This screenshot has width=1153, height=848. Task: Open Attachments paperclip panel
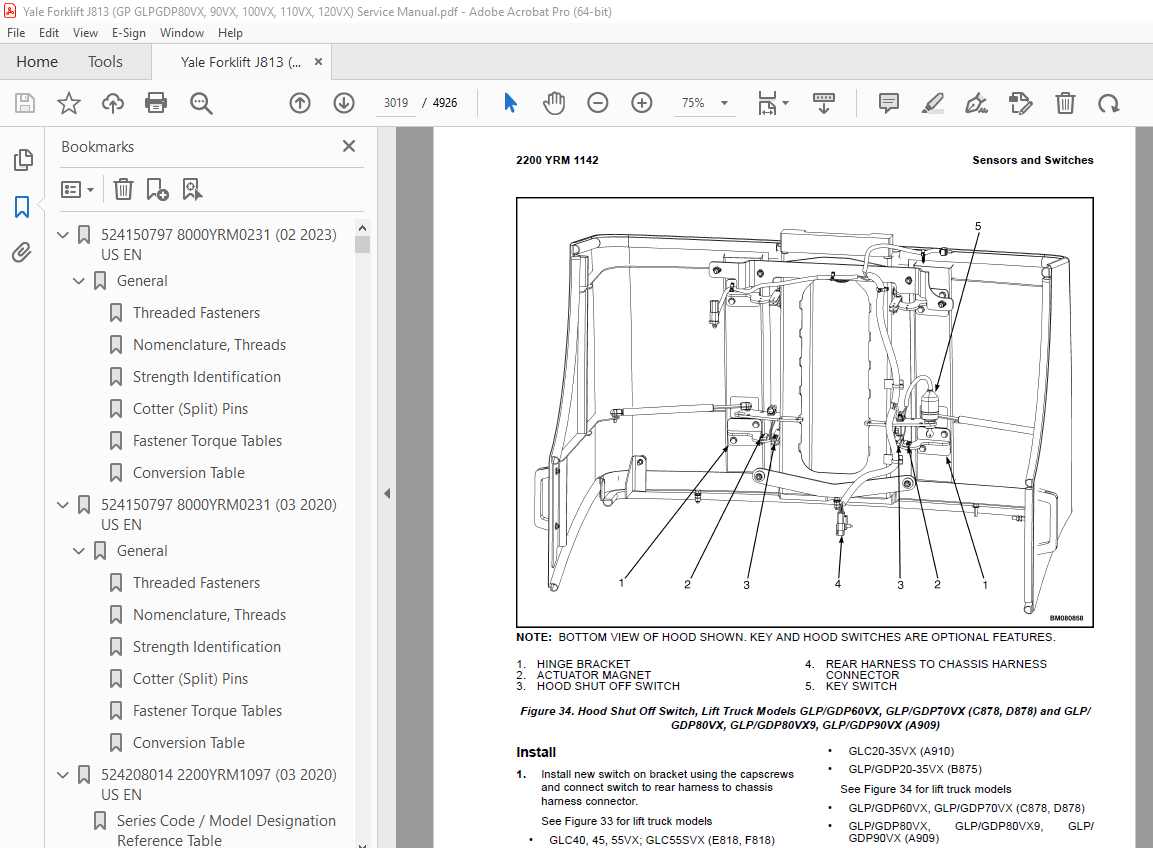point(22,253)
